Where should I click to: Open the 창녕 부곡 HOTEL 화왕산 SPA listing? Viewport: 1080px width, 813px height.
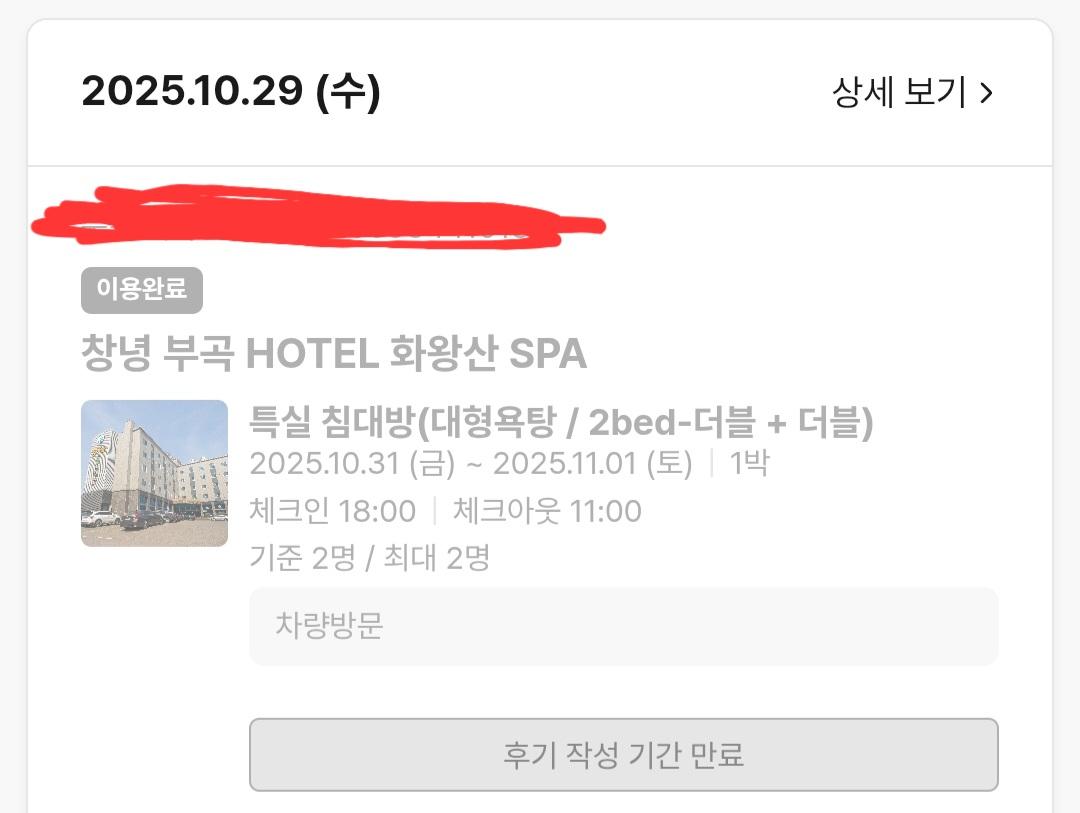click(334, 352)
